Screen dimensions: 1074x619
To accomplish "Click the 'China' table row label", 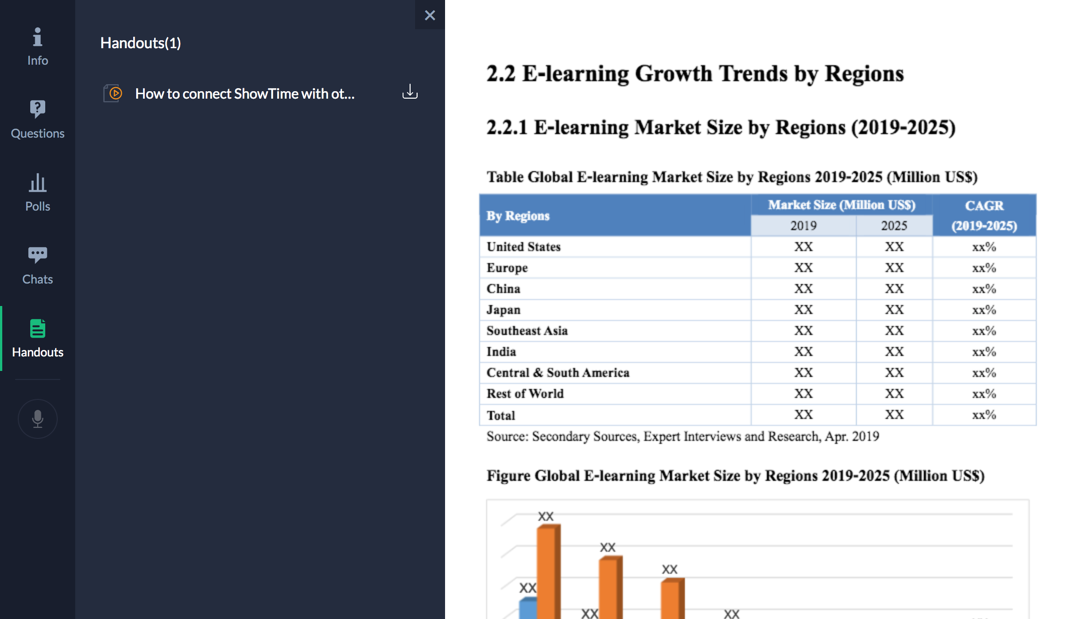I will 503,289.
